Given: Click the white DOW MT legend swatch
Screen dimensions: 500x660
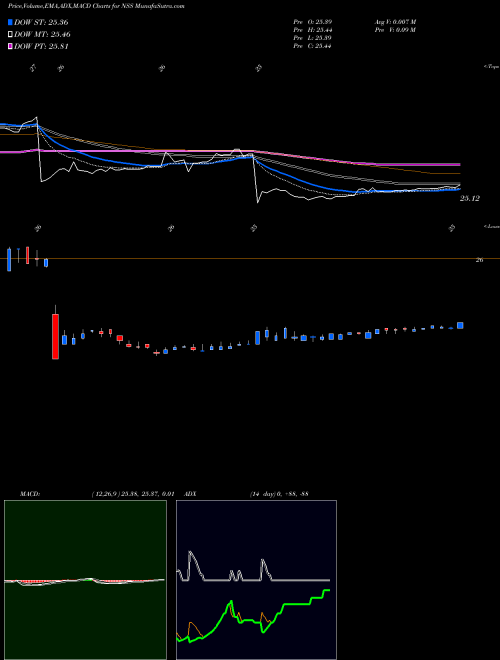Looking at the screenshot, I should click(10, 35).
